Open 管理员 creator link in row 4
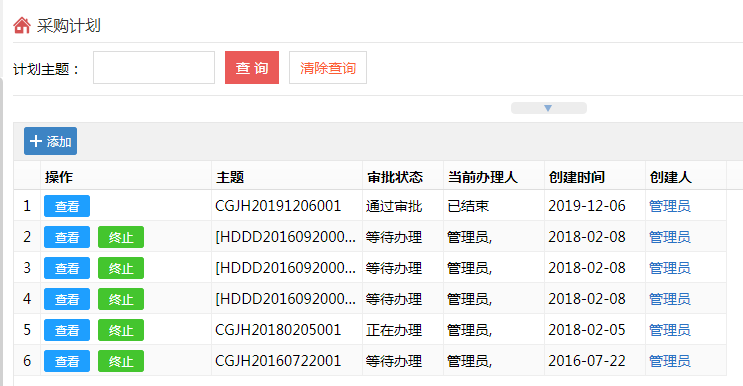The height and width of the screenshot is (386, 743). coord(670,299)
